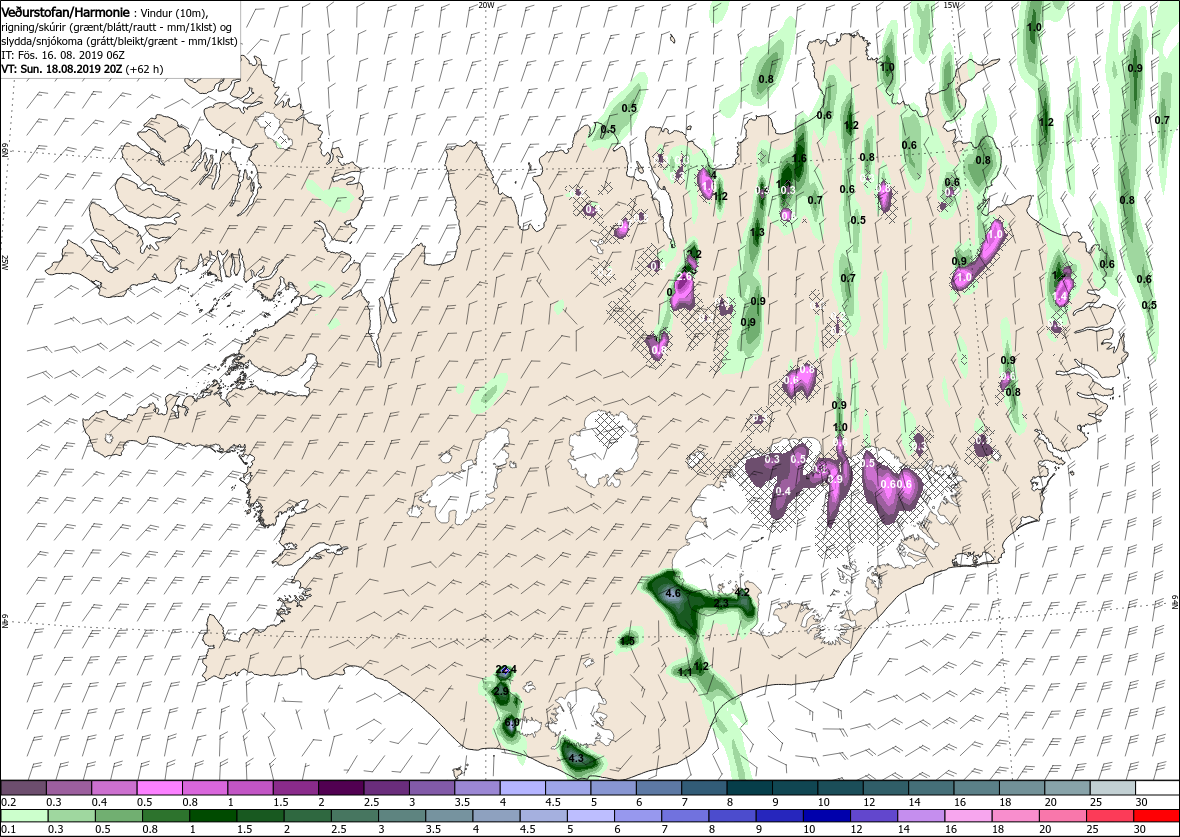
Task: Click the 22.4 rainfall value on the map
Action: (x=506, y=669)
